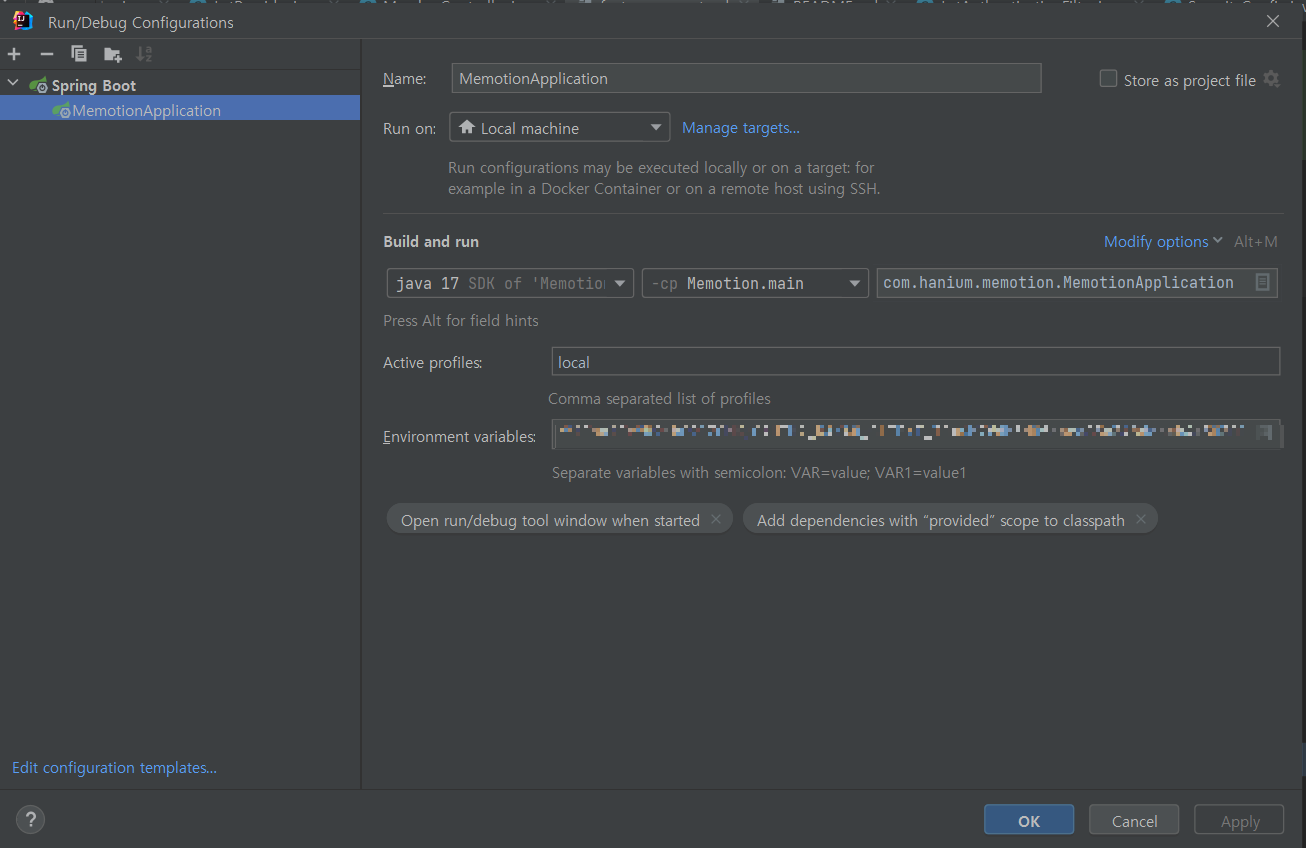Remove provided scope dependencies option

(1140, 519)
